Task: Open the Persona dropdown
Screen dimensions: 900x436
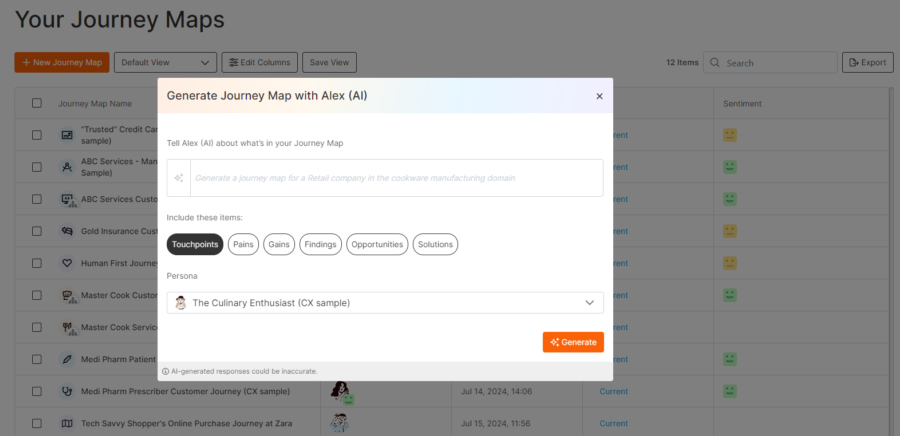Action: point(385,303)
